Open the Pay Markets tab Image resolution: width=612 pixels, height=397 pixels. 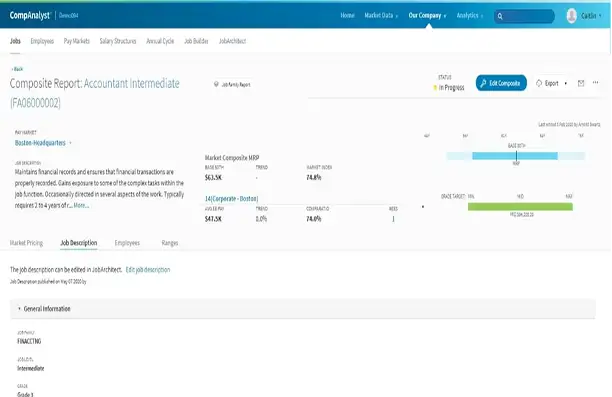76,41
